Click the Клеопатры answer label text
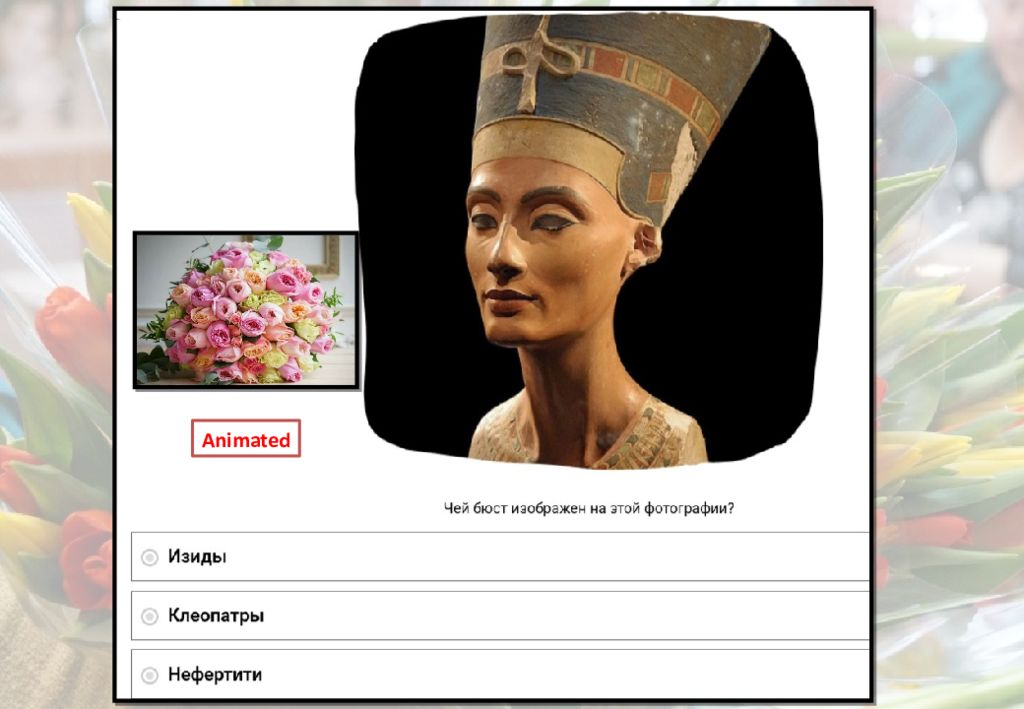 [216, 616]
